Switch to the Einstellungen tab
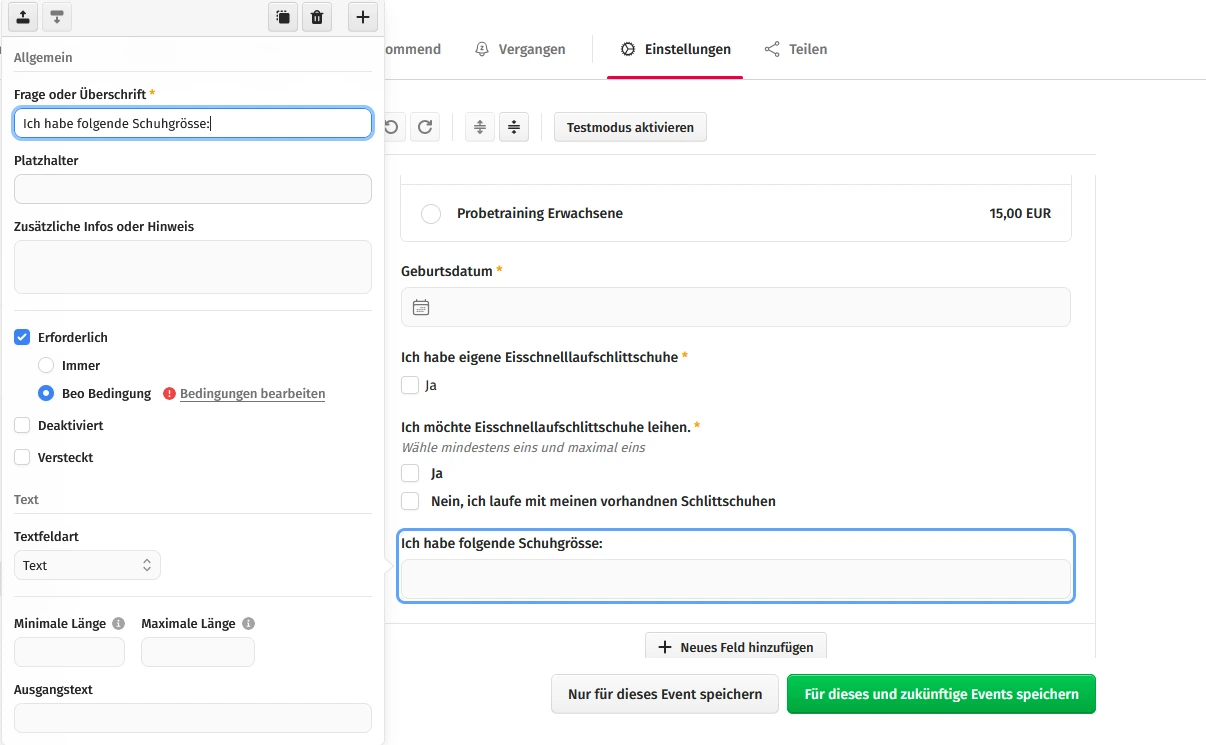This screenshot has height=745, width=1206. (x=675, y=49)
